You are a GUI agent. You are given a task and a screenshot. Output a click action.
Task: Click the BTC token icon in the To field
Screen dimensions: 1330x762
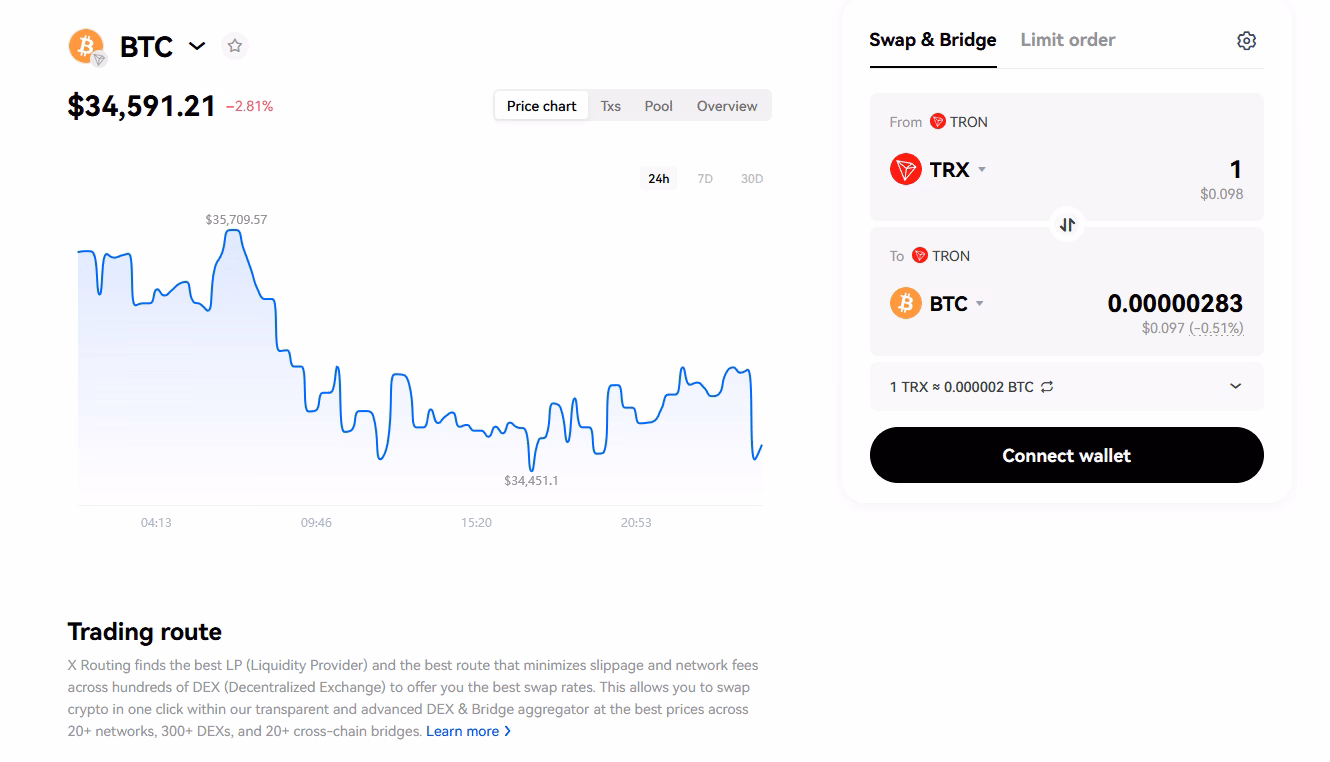tap(905, 303)
